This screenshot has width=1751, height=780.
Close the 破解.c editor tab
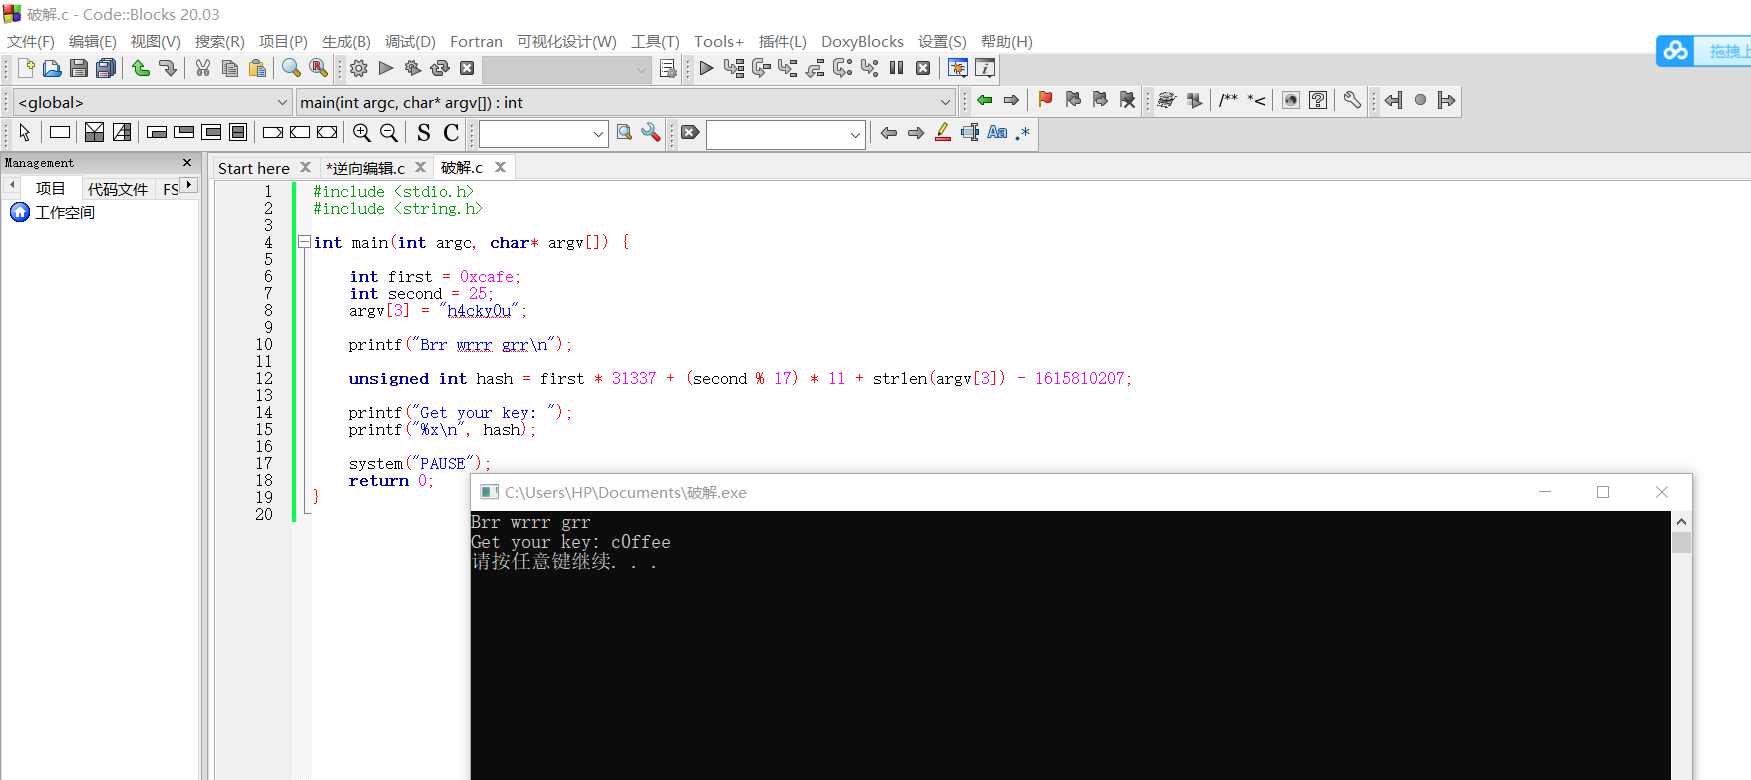(501, 167)
